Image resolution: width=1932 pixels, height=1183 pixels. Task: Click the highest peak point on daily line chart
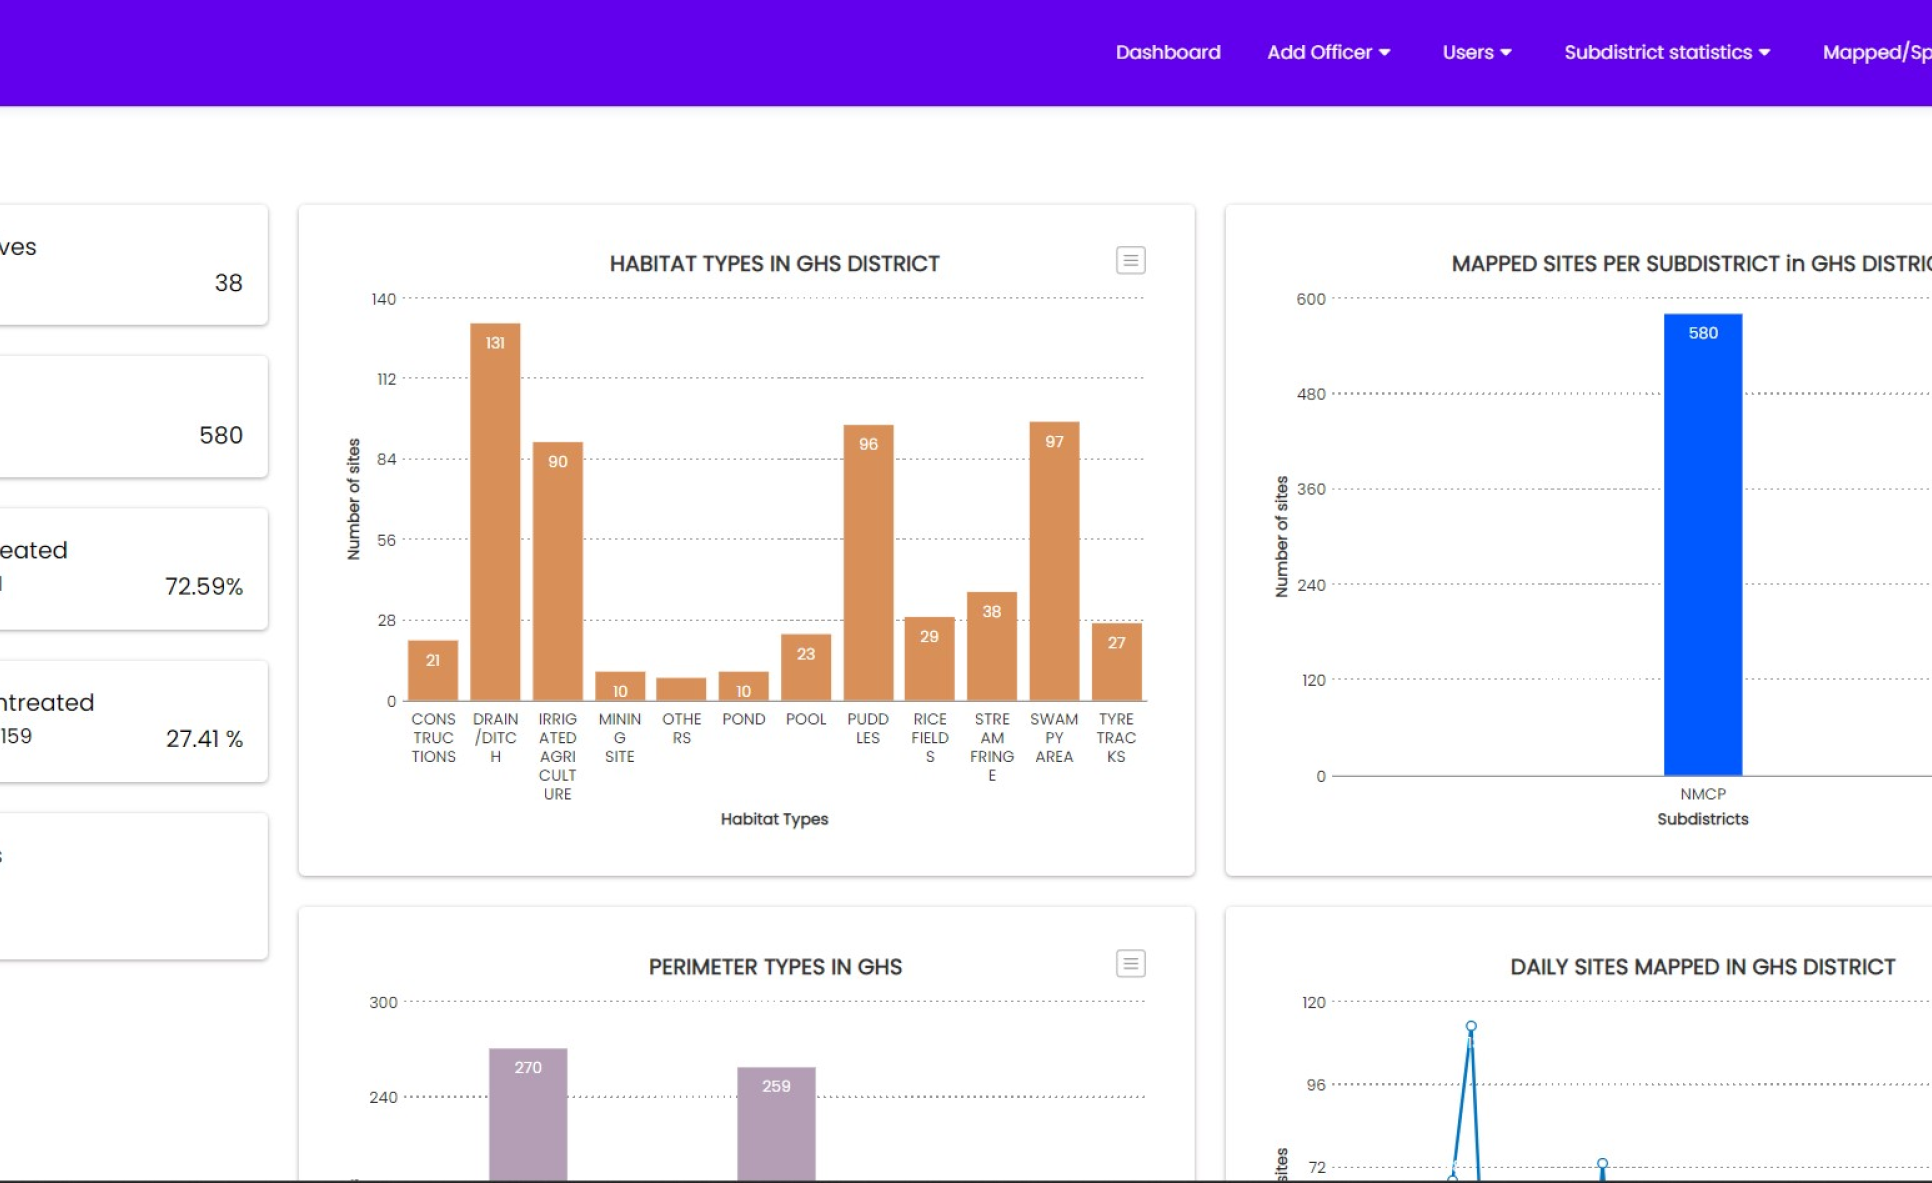click(x=1471, y=1027)
